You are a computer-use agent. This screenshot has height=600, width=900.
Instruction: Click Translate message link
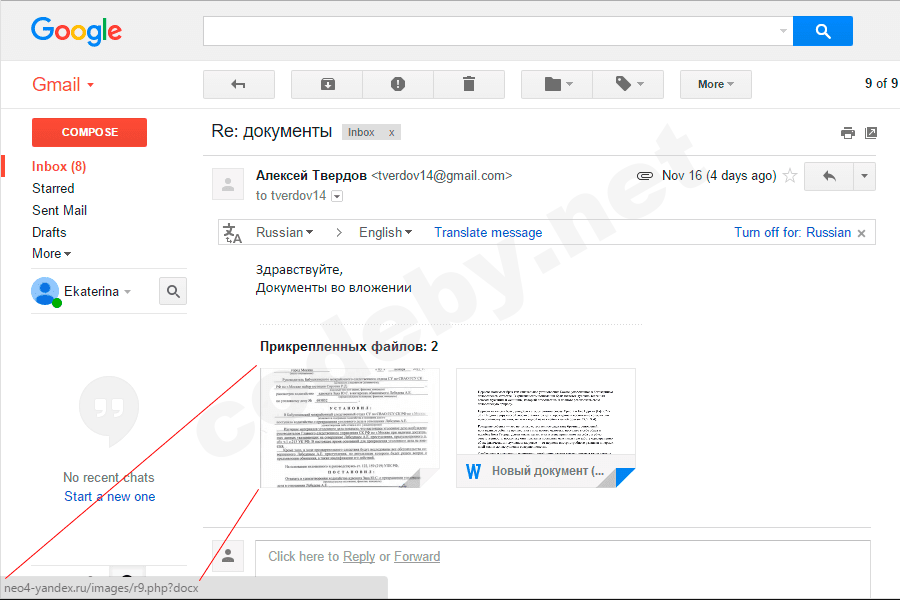pos(488,233)
